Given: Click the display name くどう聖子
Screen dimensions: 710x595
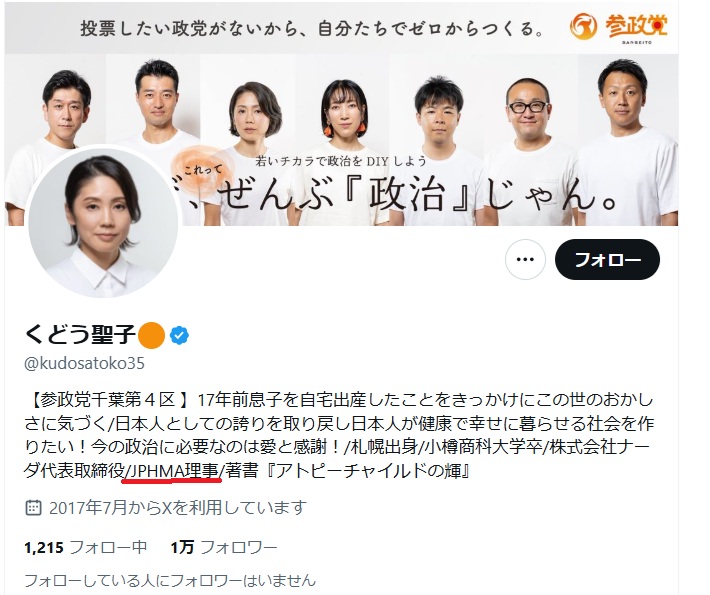Looking at the screenshot, I should (x=80, y=335).
